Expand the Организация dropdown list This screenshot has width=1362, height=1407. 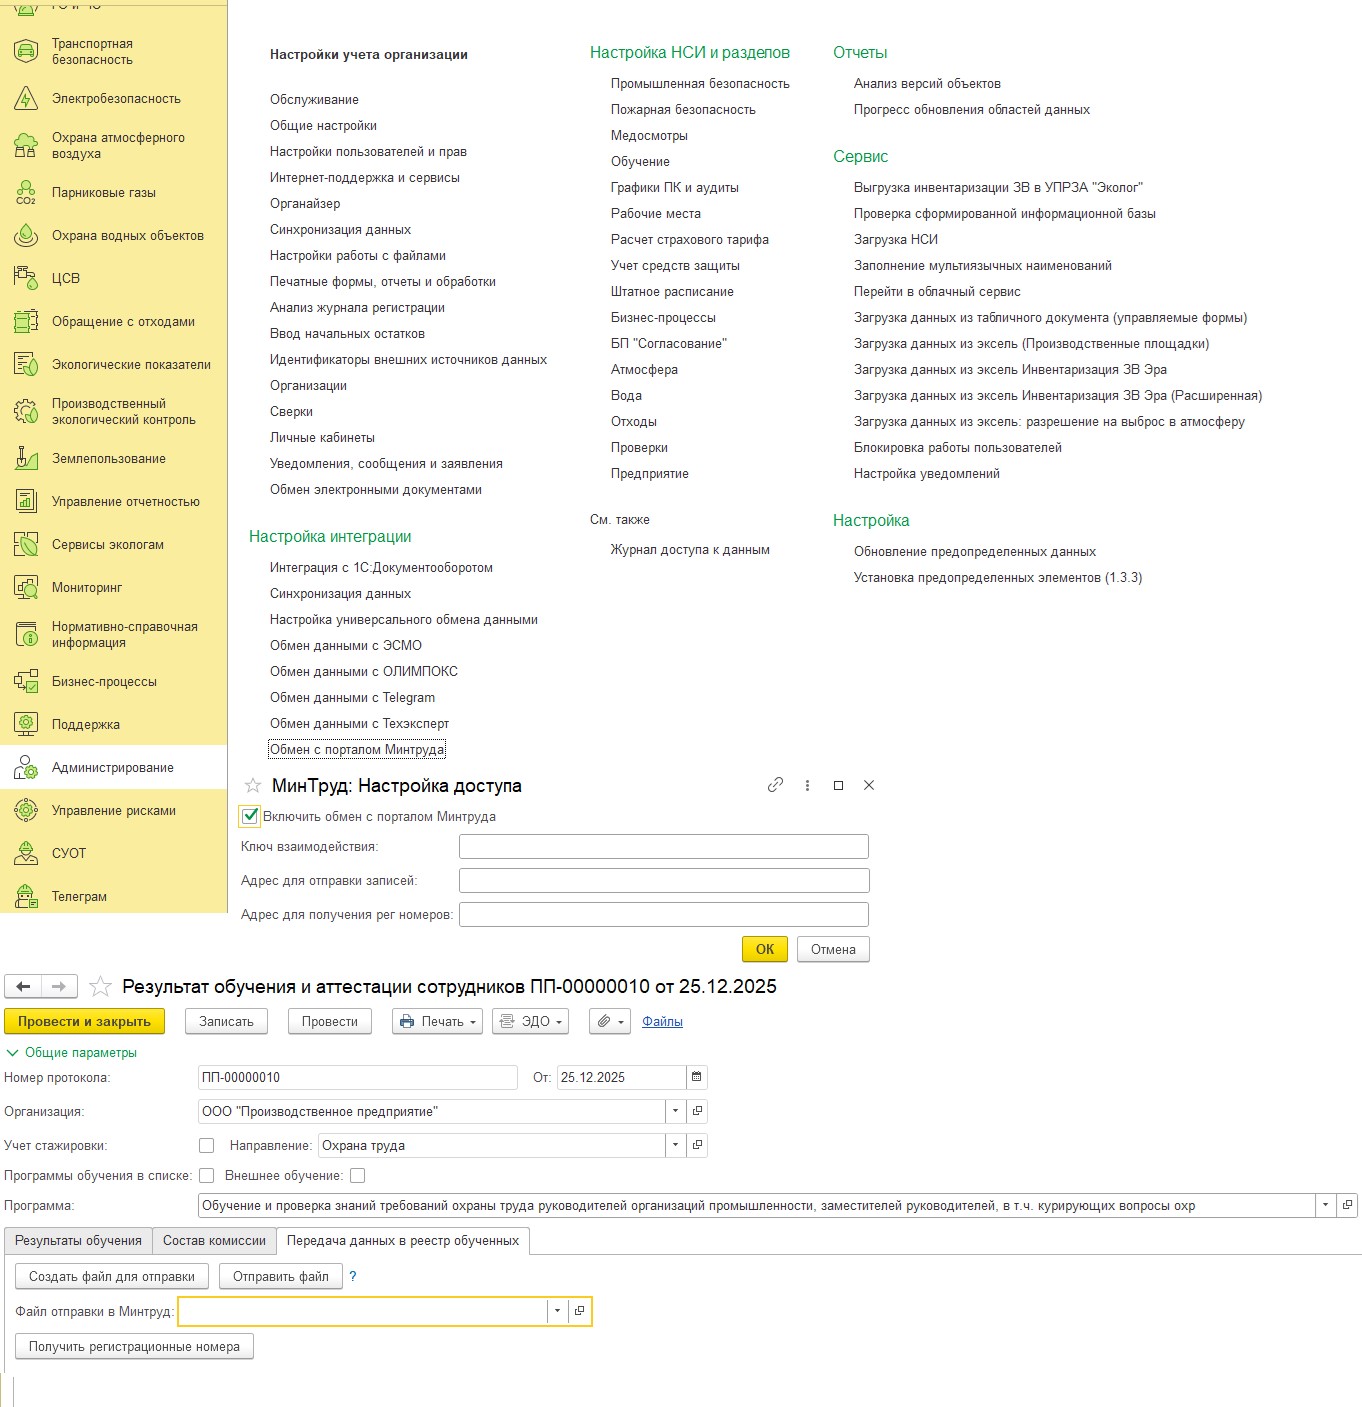tap(675, 1111)
